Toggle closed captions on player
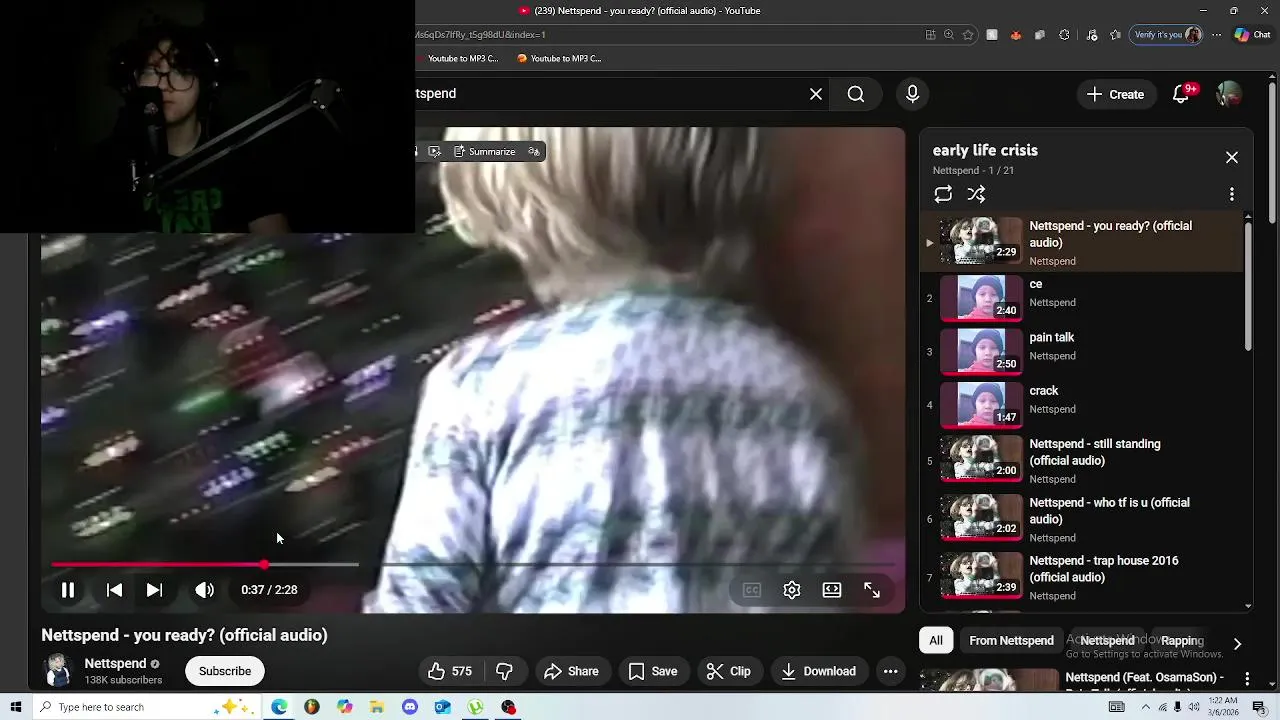 coord(752,590)
